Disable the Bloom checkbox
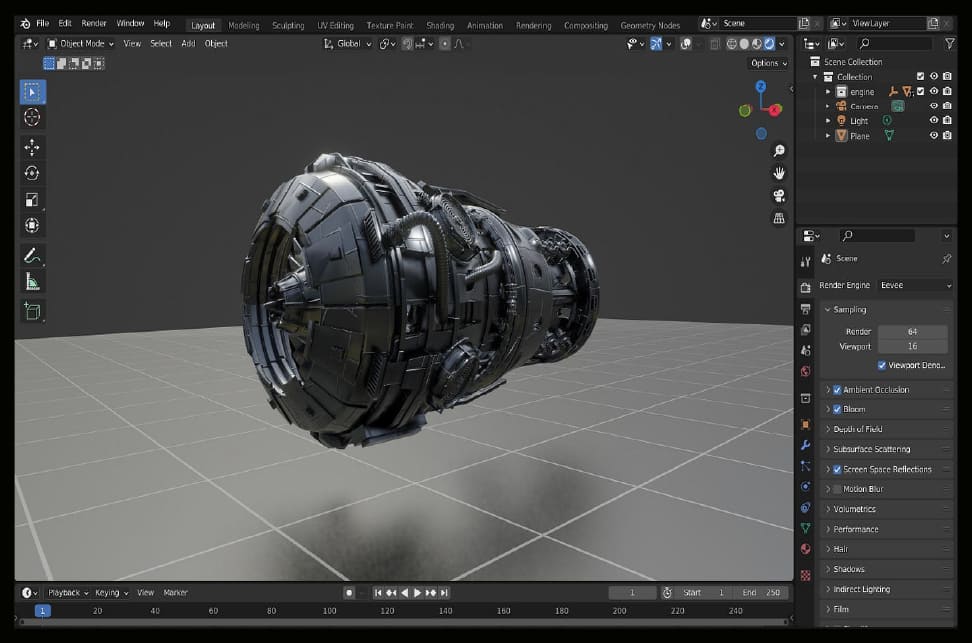This screenshot has height=643, width=972. [837, 409]
